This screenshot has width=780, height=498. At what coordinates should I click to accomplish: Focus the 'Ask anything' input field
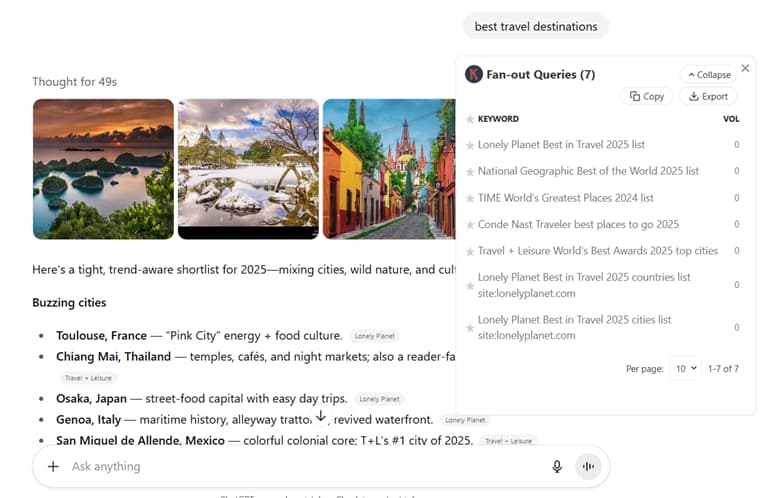303,466
